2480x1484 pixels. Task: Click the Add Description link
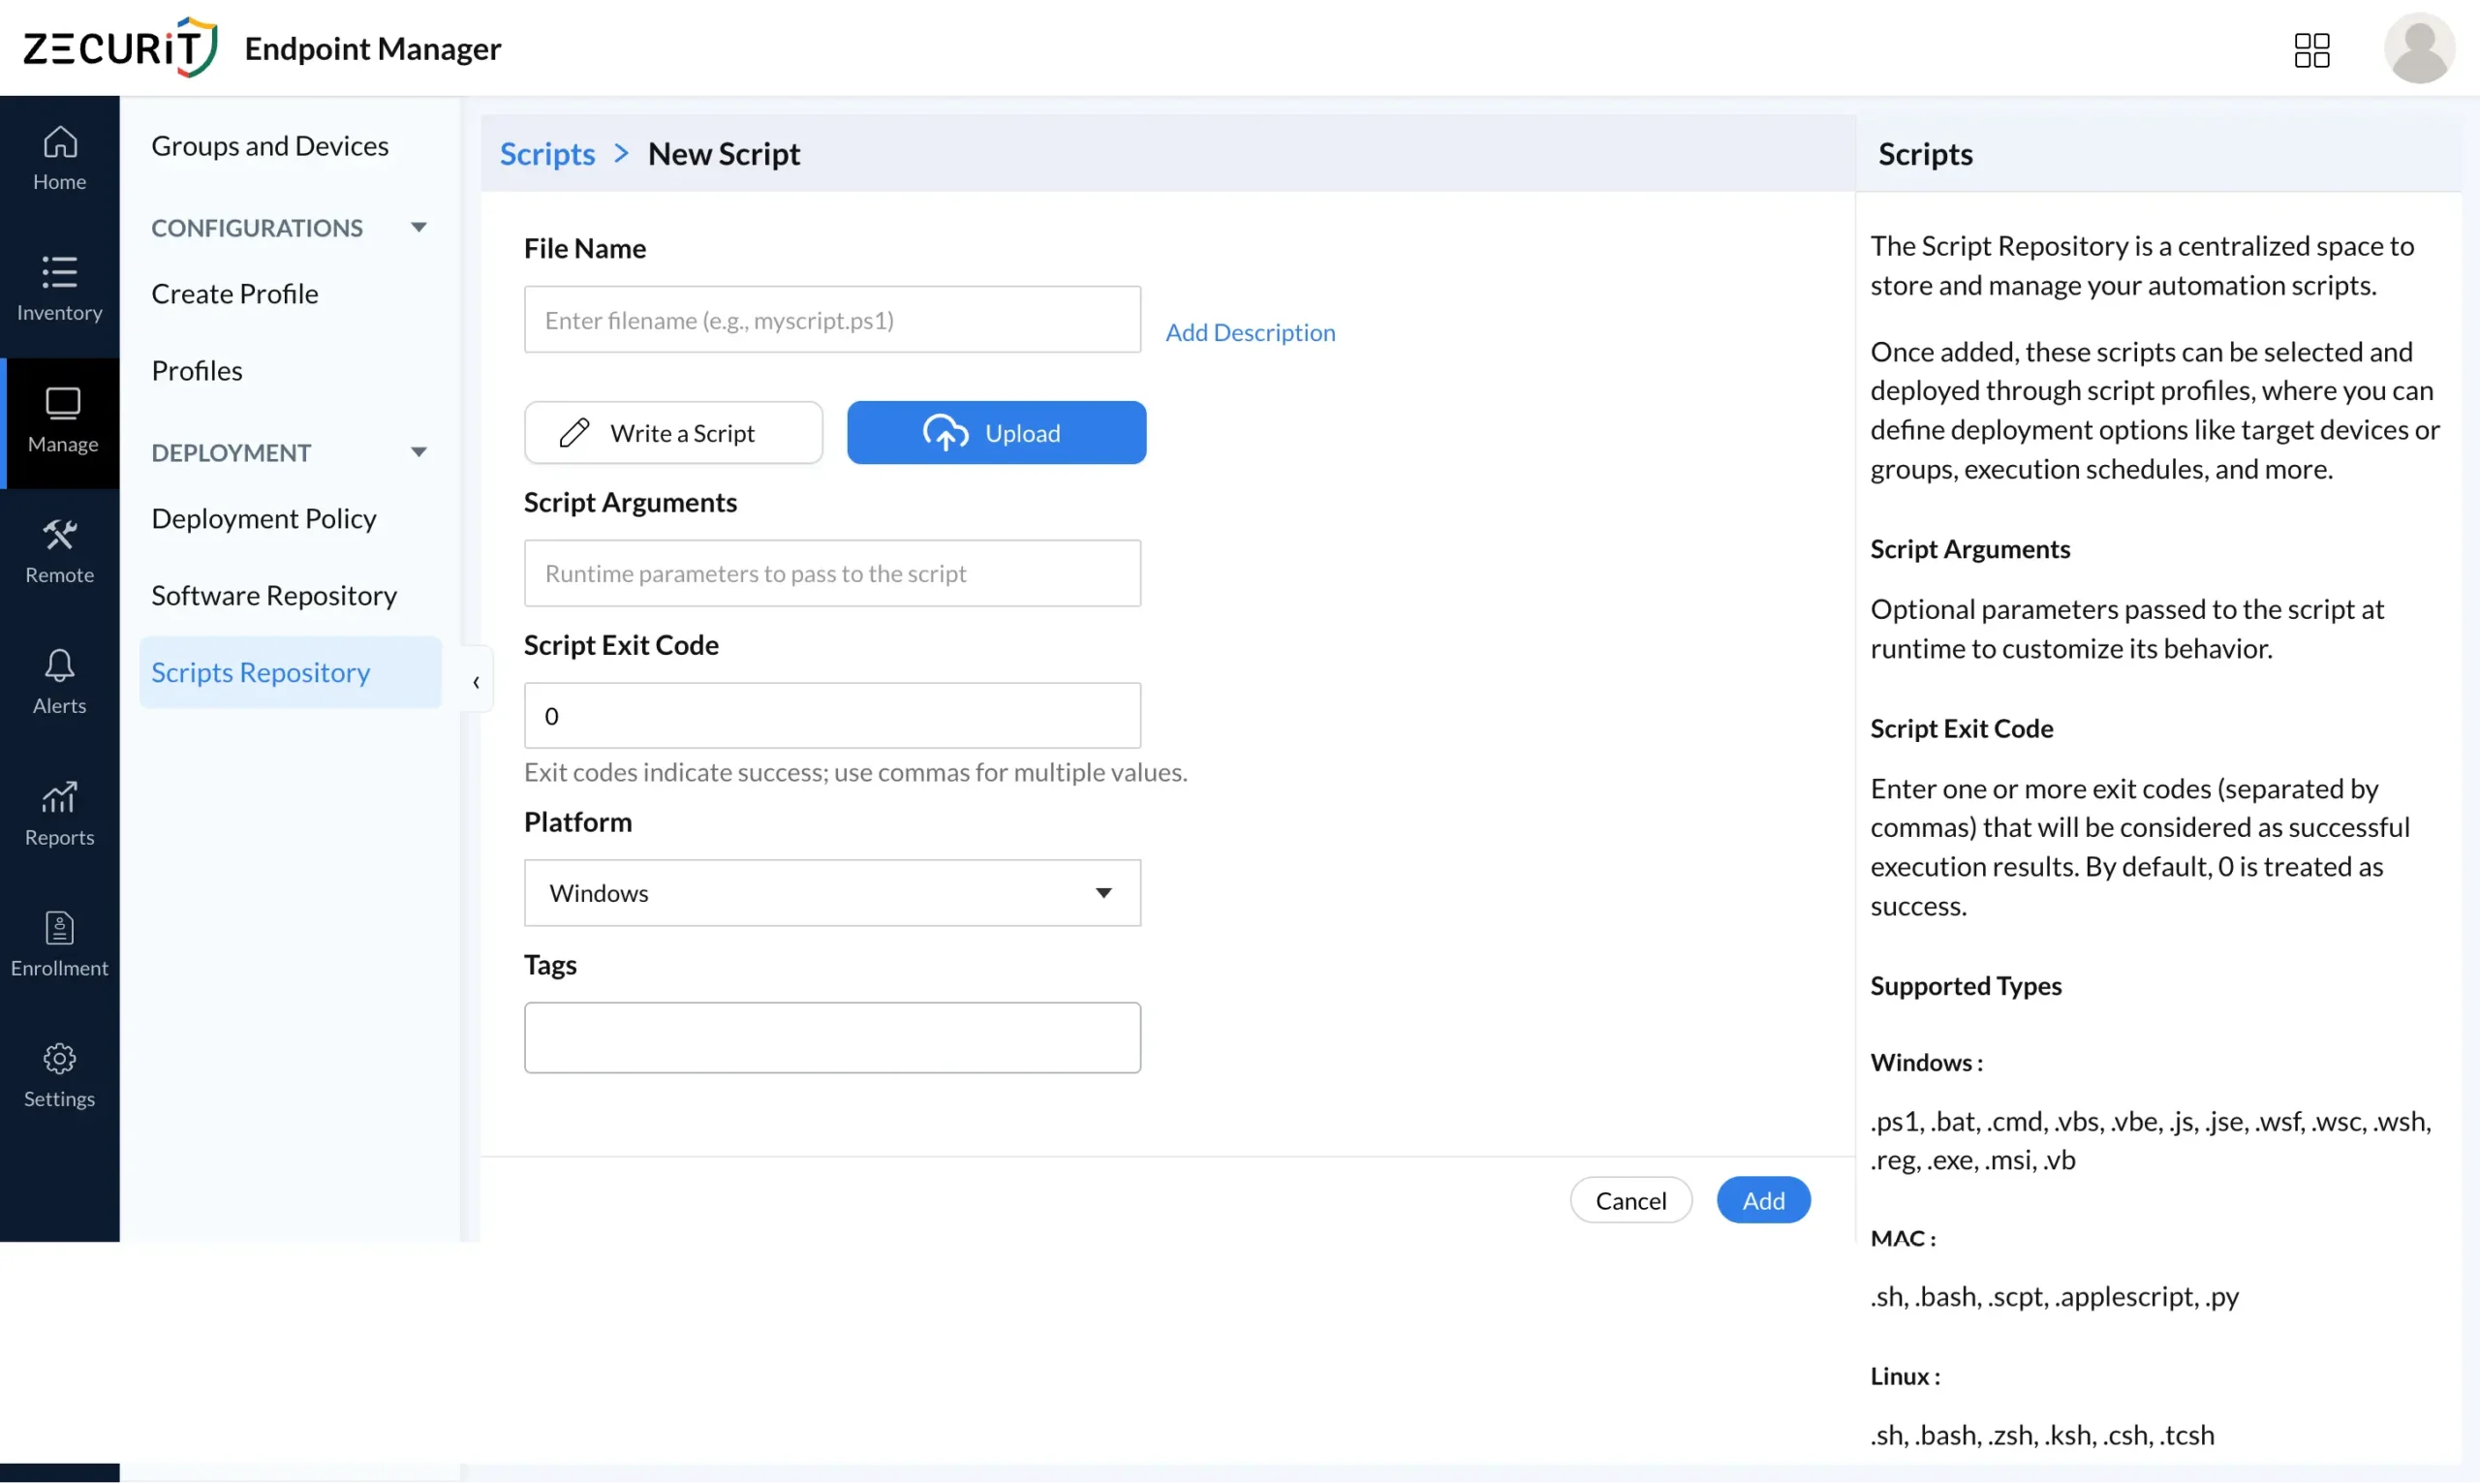[x=1251, y=331]
